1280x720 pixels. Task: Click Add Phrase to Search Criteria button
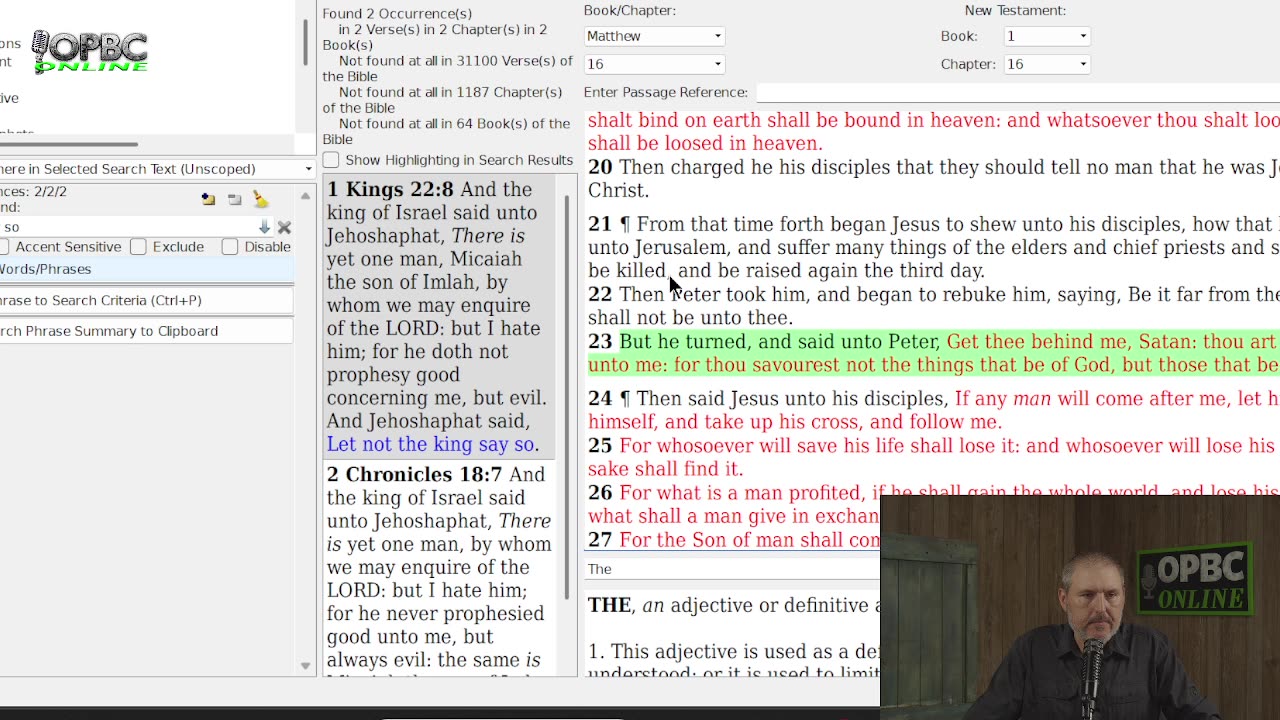coord(146,300)
